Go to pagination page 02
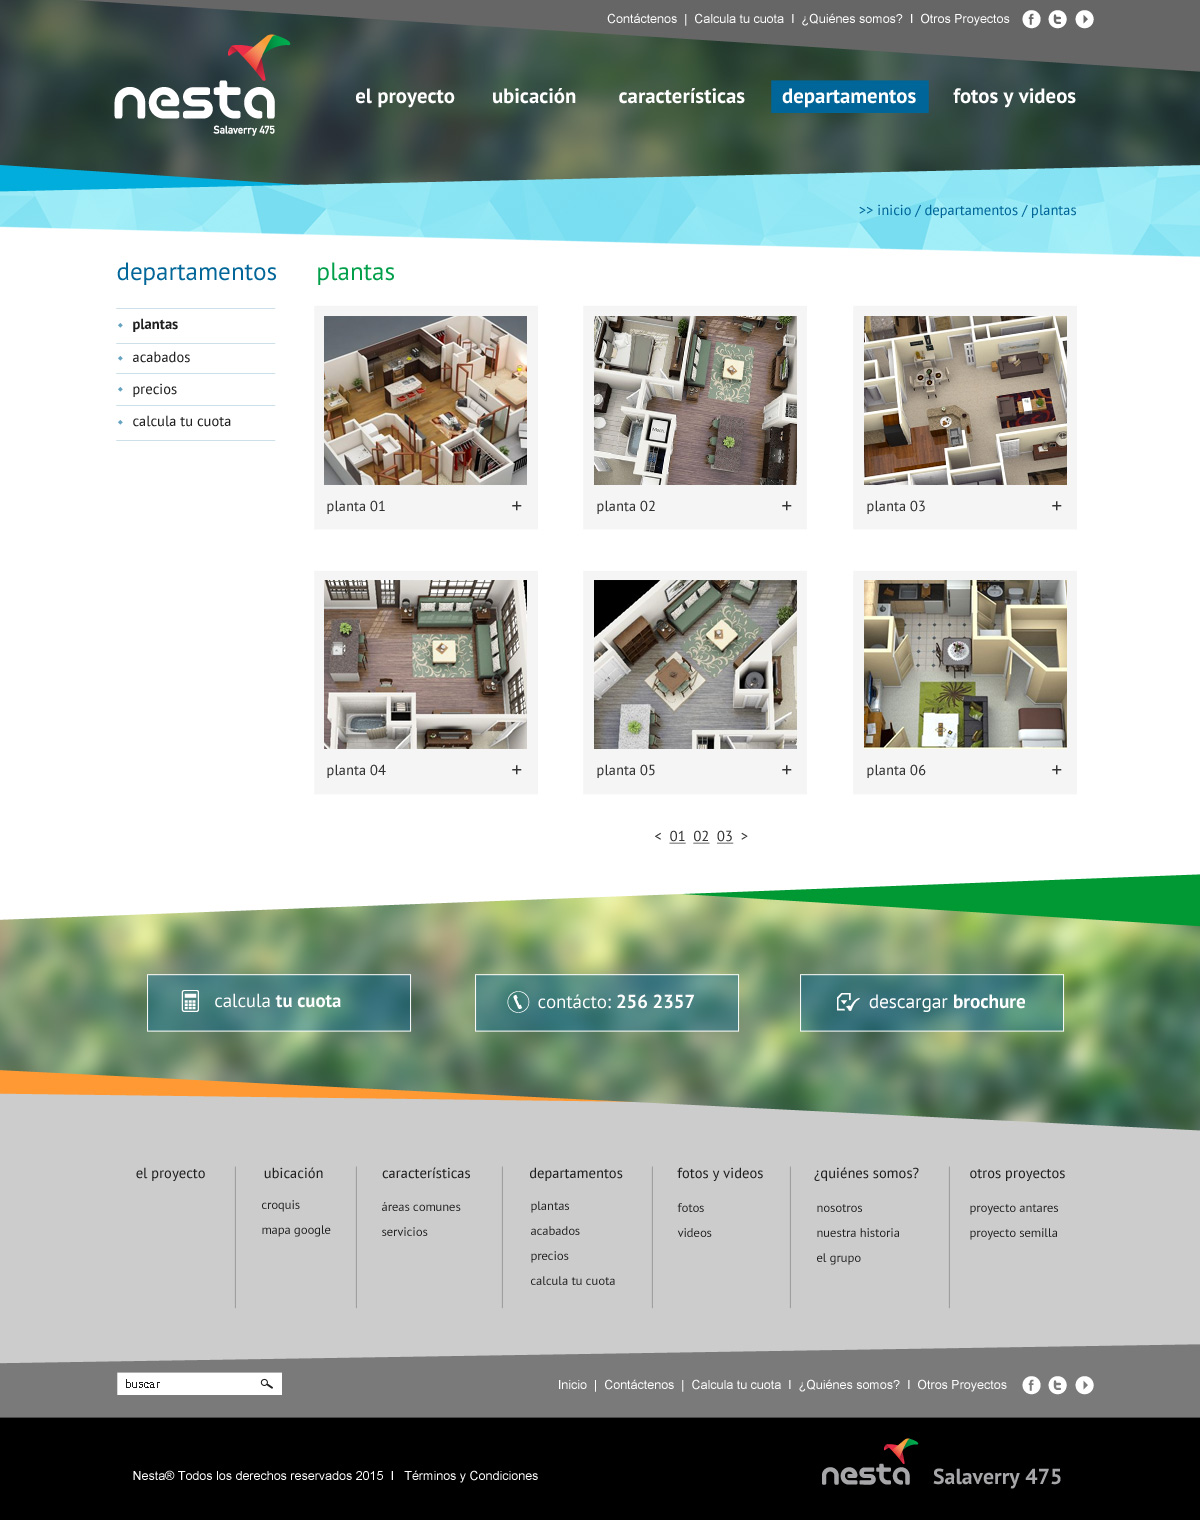1200x1520 pixels. pyautogui.click(x=701, y=837)
